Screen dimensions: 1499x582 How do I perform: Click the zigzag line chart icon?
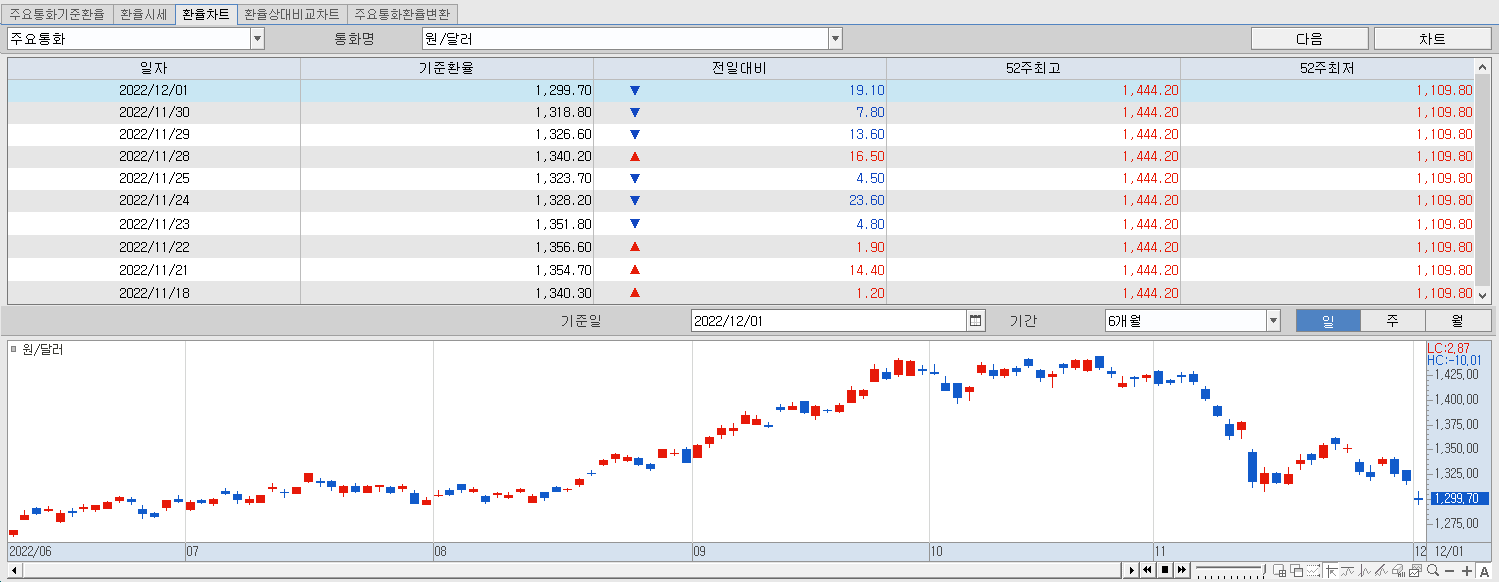point(1364,571)
